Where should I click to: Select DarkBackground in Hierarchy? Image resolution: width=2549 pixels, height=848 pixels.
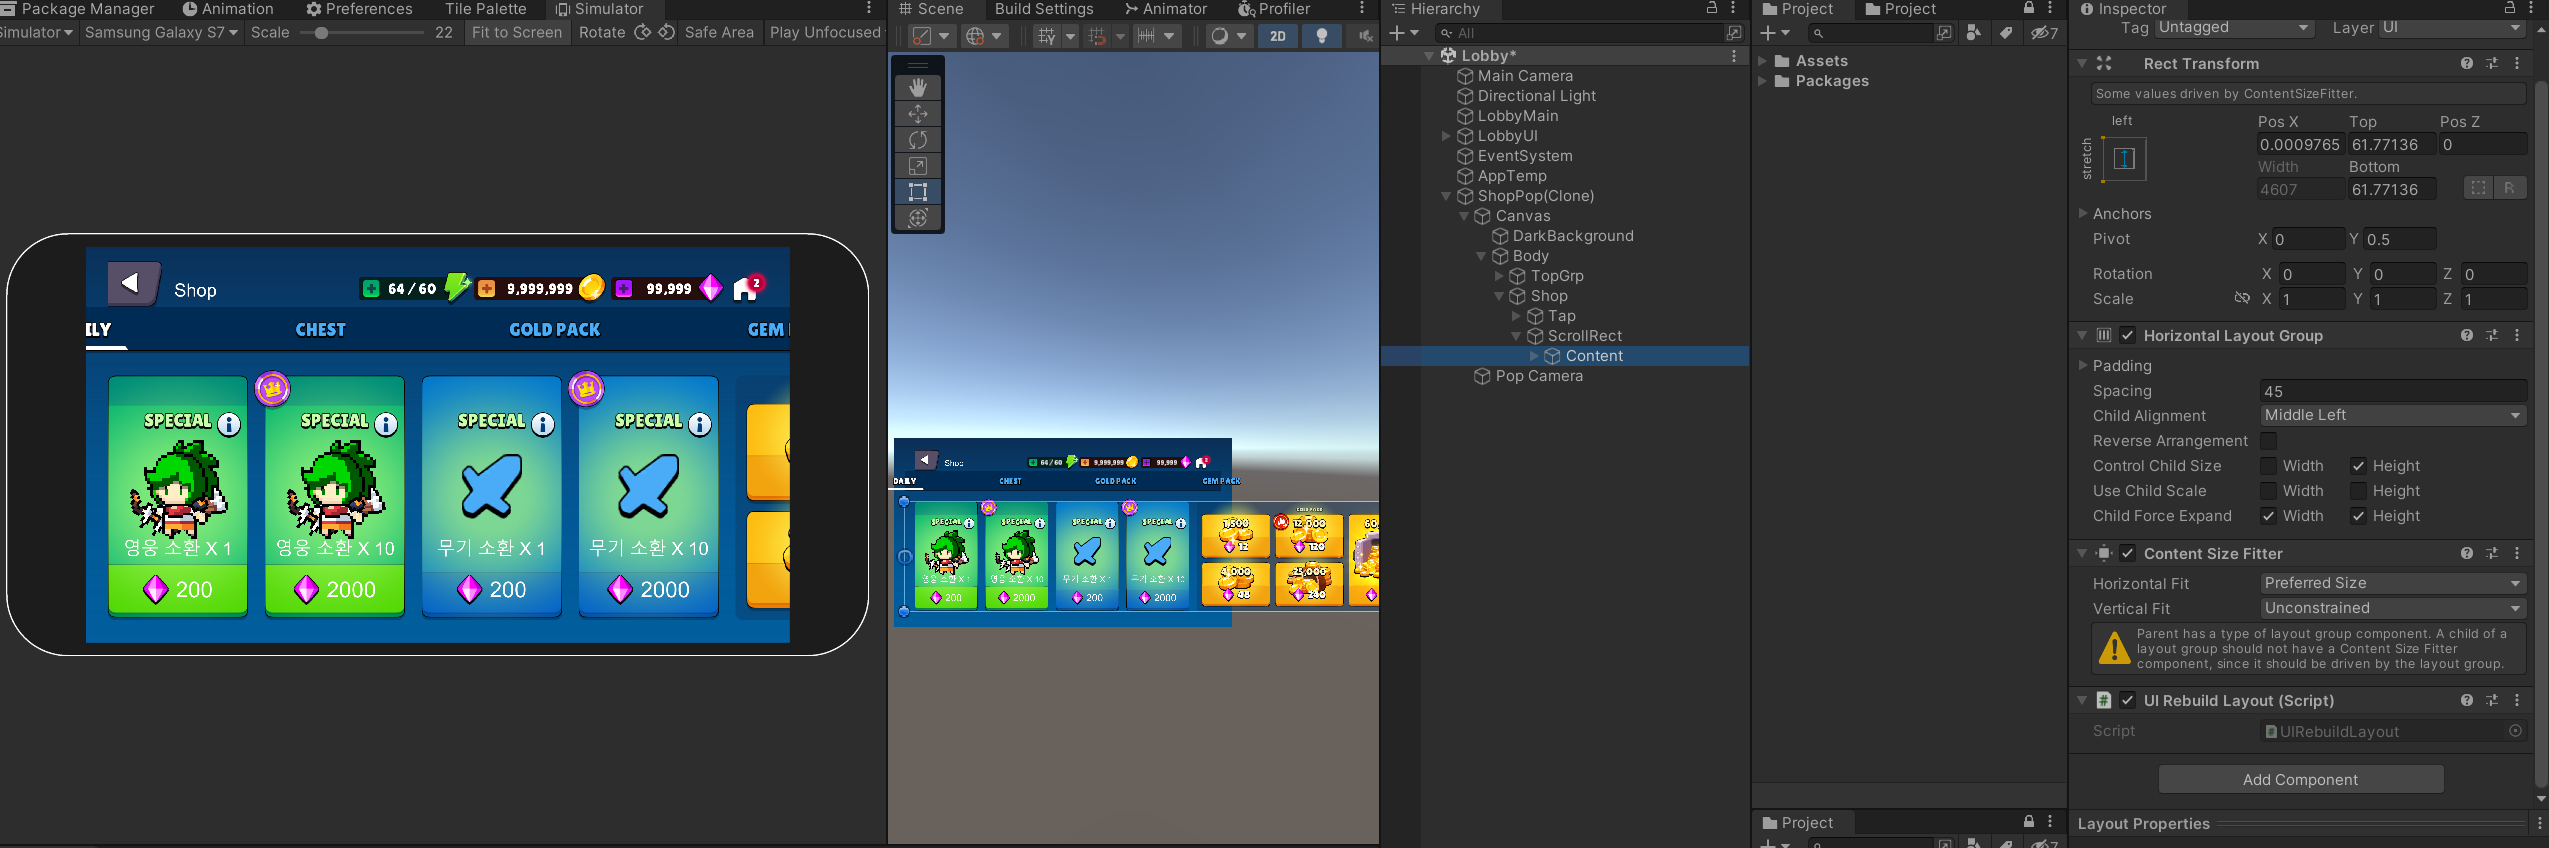(1572, 236)
